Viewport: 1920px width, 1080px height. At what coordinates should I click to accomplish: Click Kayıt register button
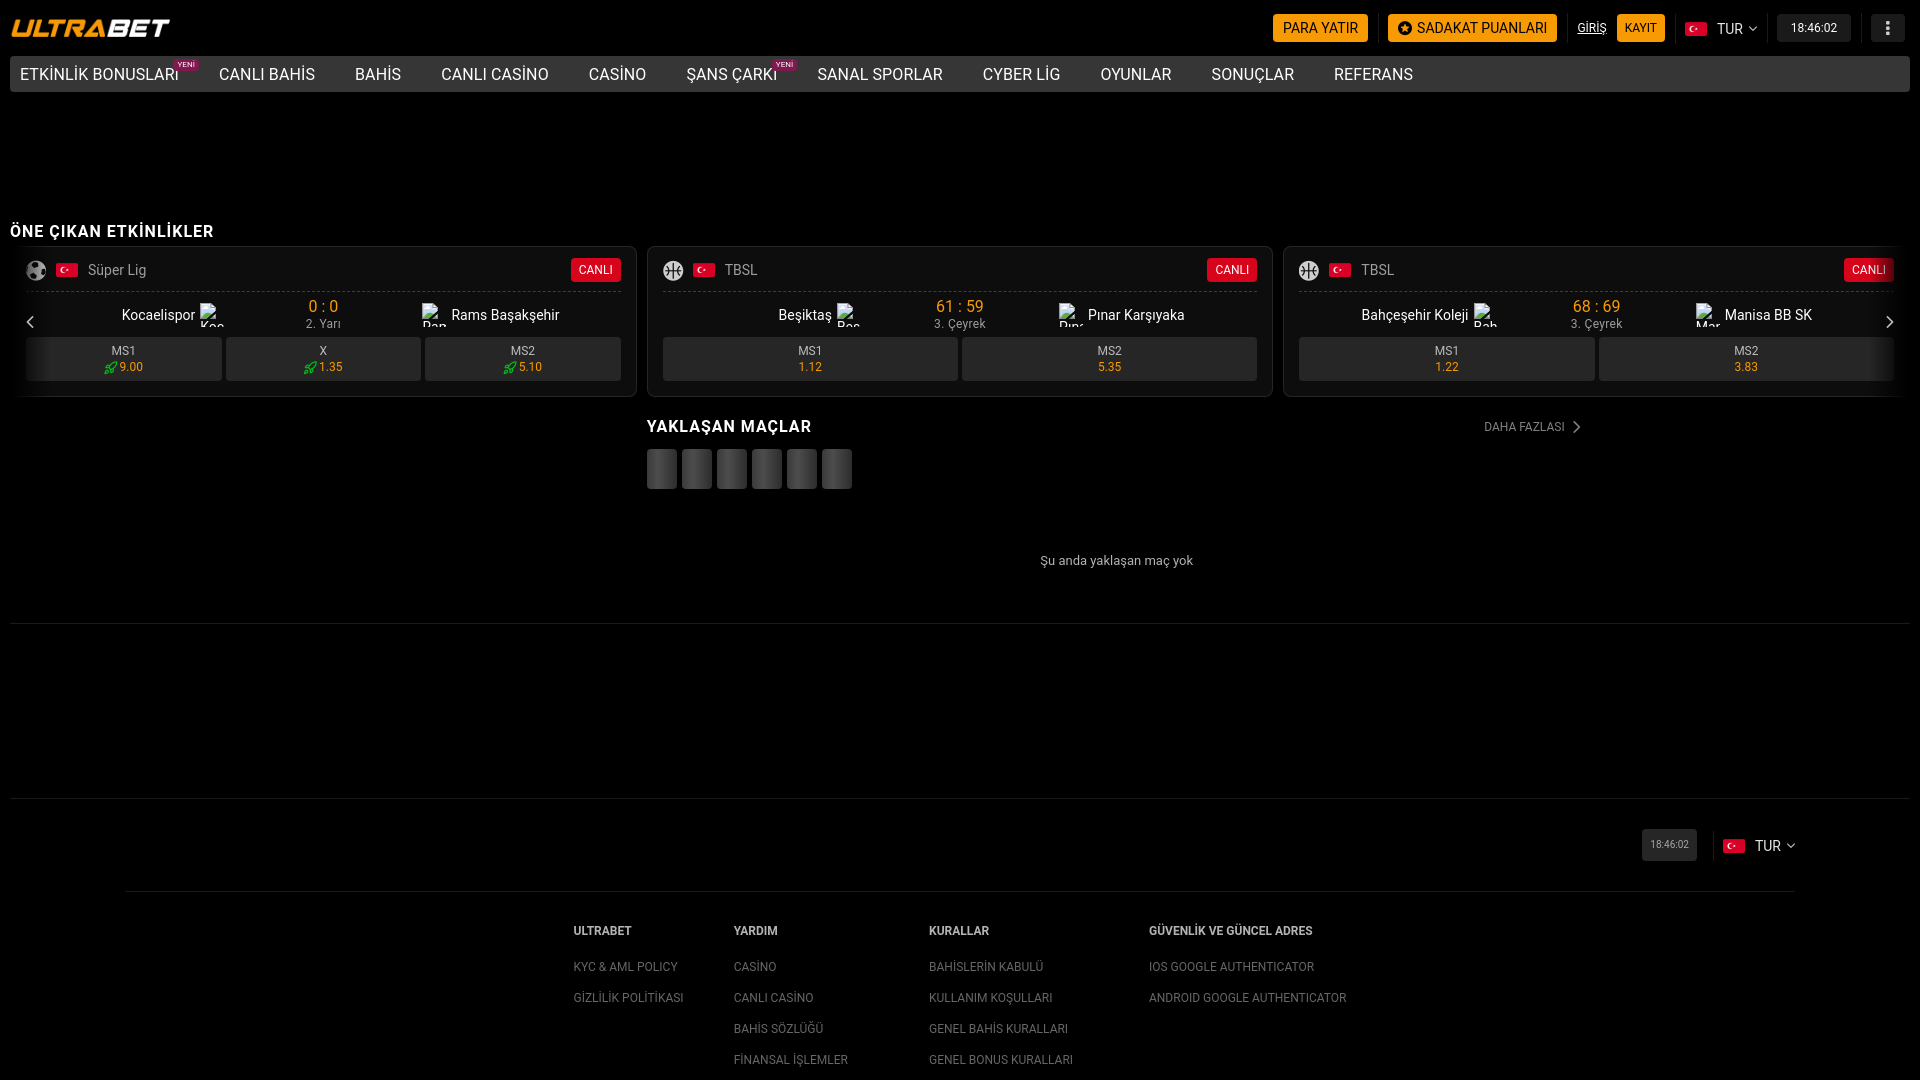coord(1641,28)
